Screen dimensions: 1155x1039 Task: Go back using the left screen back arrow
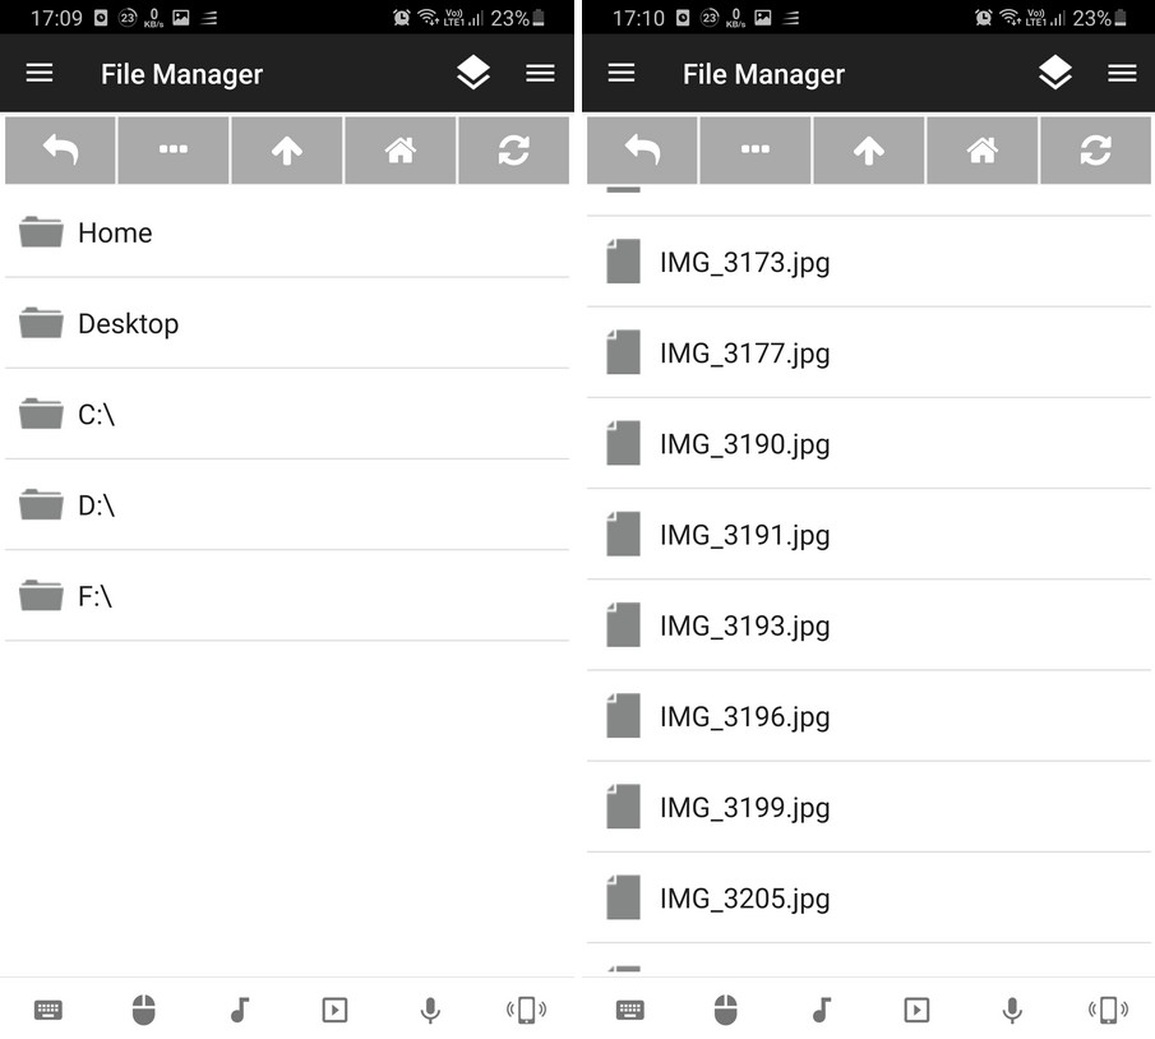pyautogui.click(x=60, y=150)
